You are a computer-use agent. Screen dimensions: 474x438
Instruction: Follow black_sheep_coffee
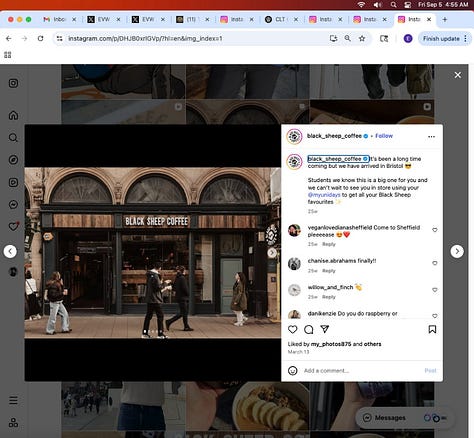pos(384,136)
